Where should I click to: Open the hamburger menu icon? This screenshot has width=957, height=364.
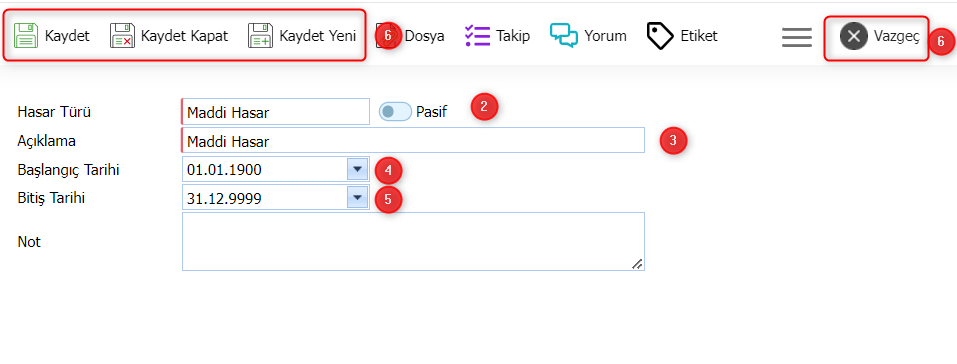coord(796,37)
